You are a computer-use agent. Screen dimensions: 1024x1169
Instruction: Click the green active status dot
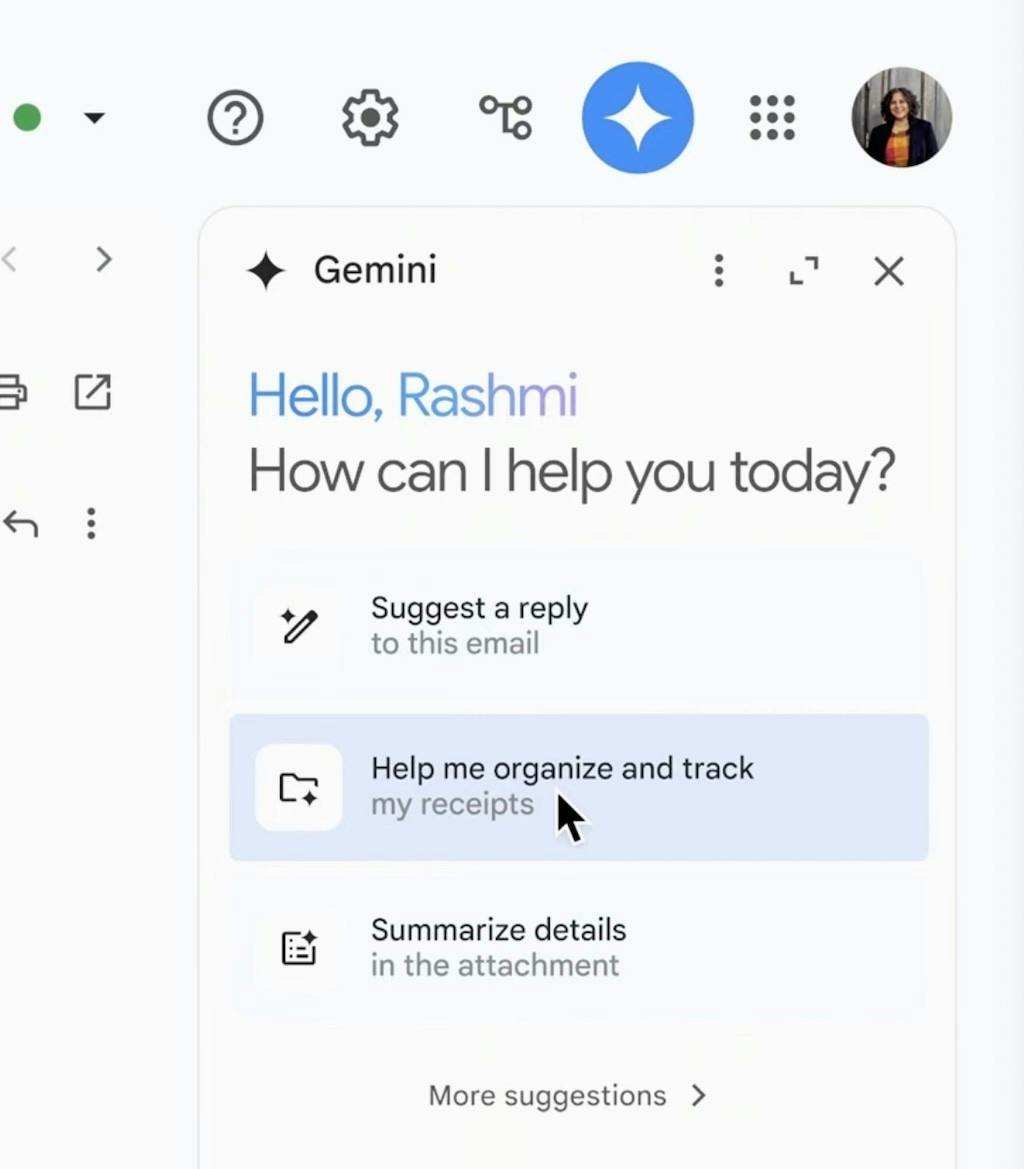click(28, 118)
